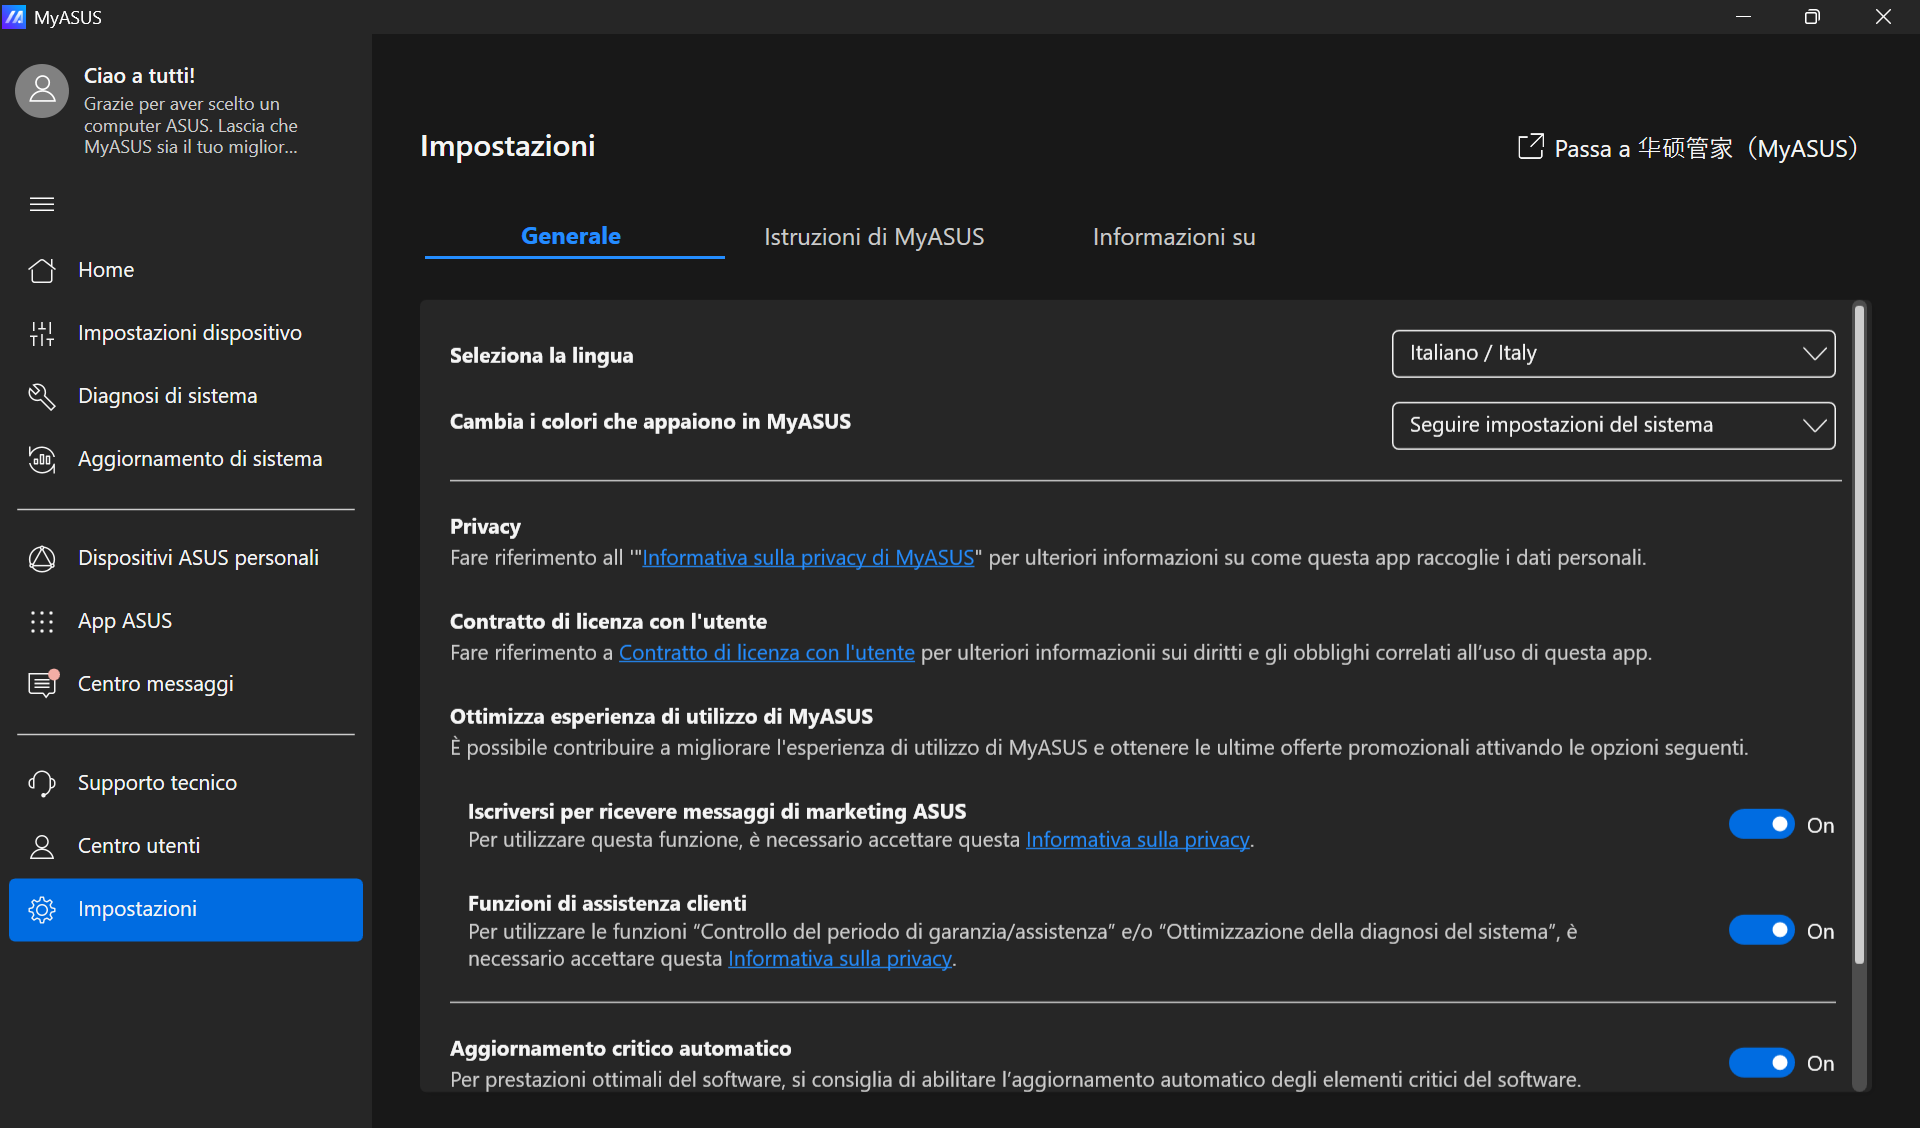Go to Impostazioni dispositivo
The width and height of the screenshot is (1920, 1128).
186,333
